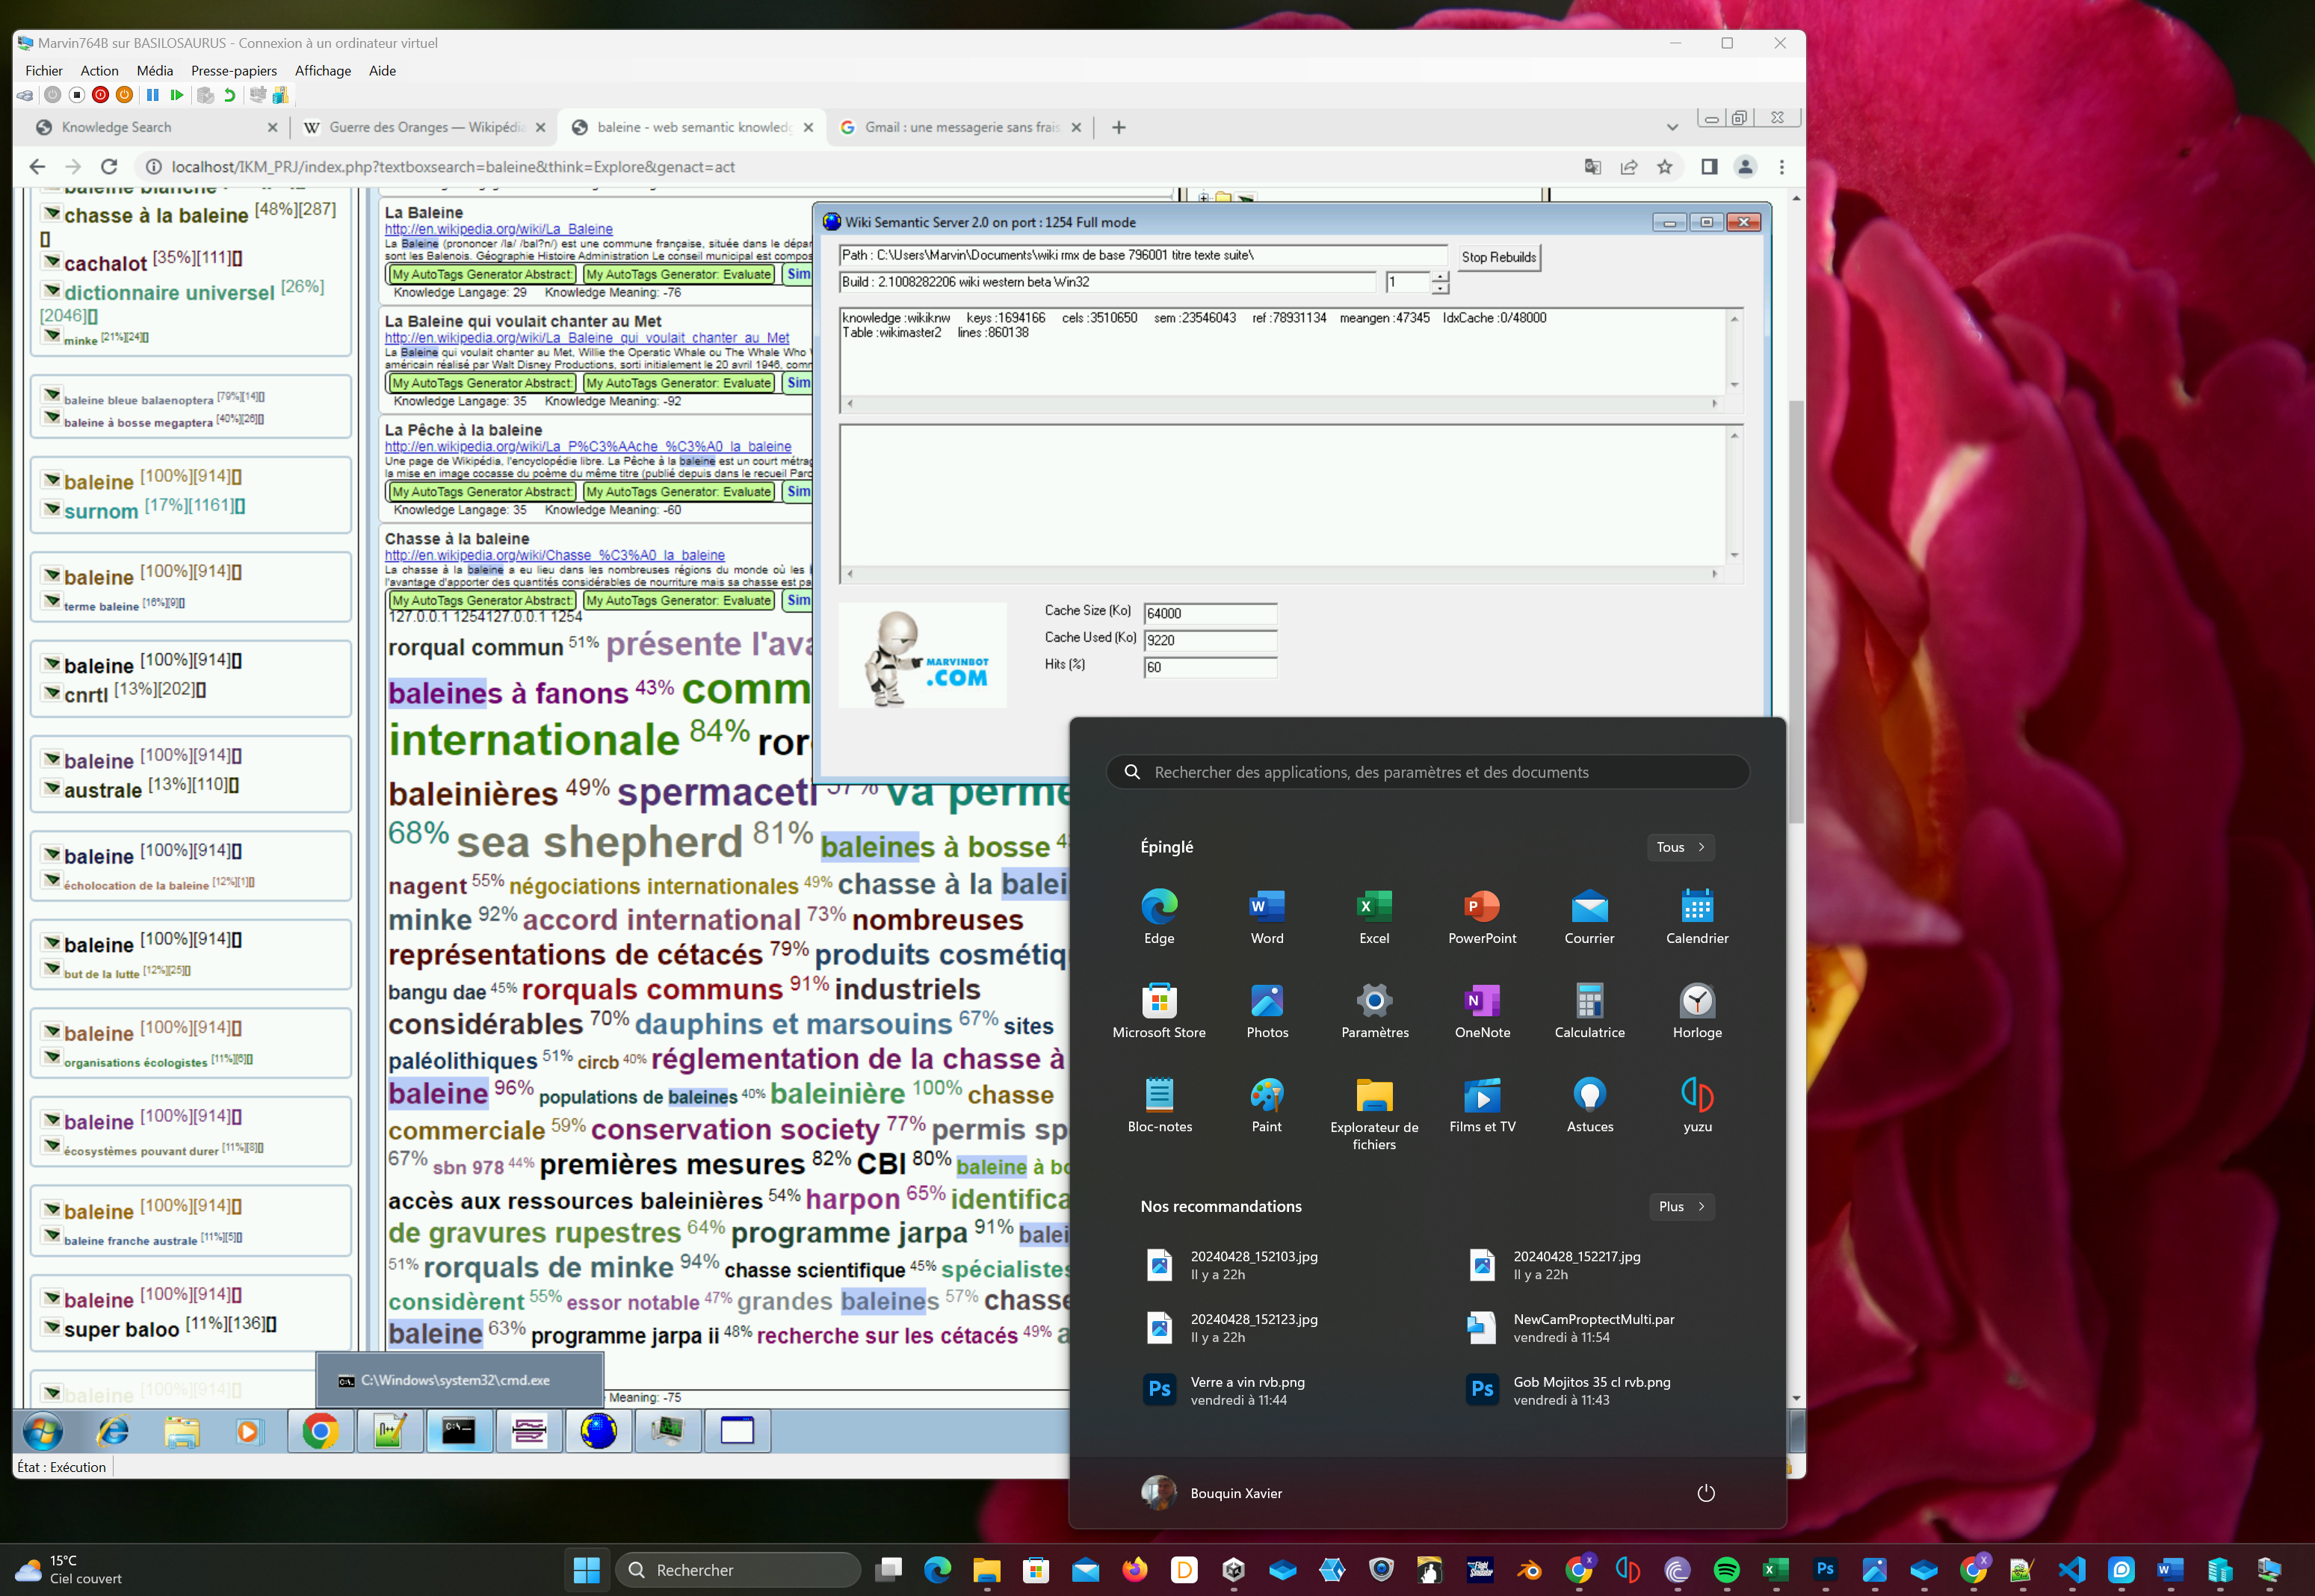Click the red shut down VM icon

tap(100, 95)
